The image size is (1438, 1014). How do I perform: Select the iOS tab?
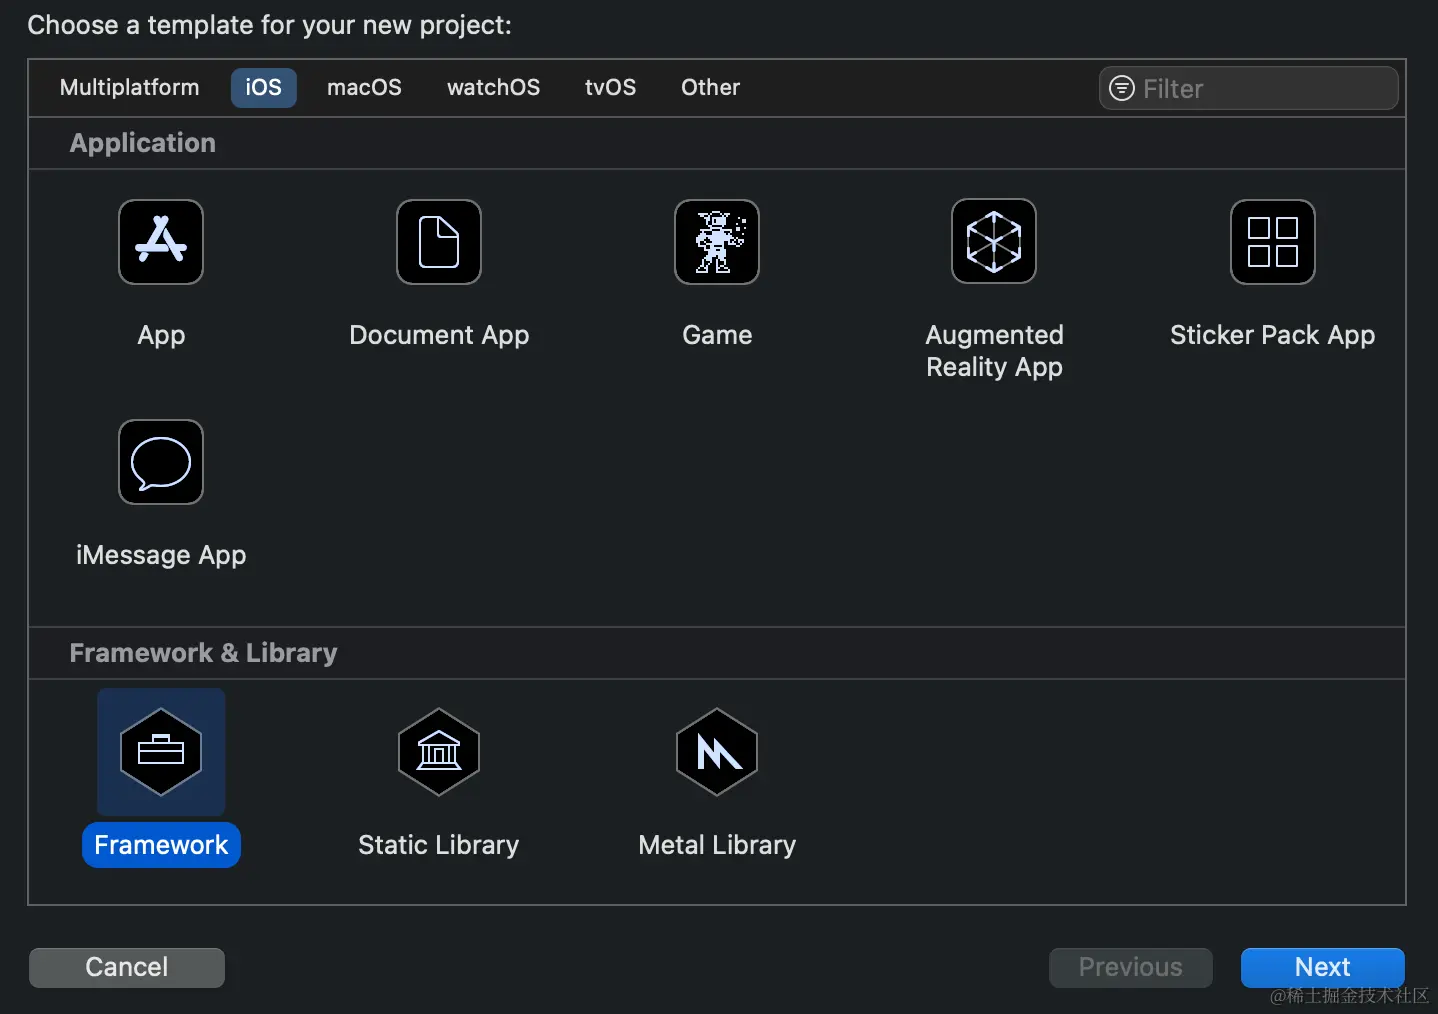pos(263,88)
